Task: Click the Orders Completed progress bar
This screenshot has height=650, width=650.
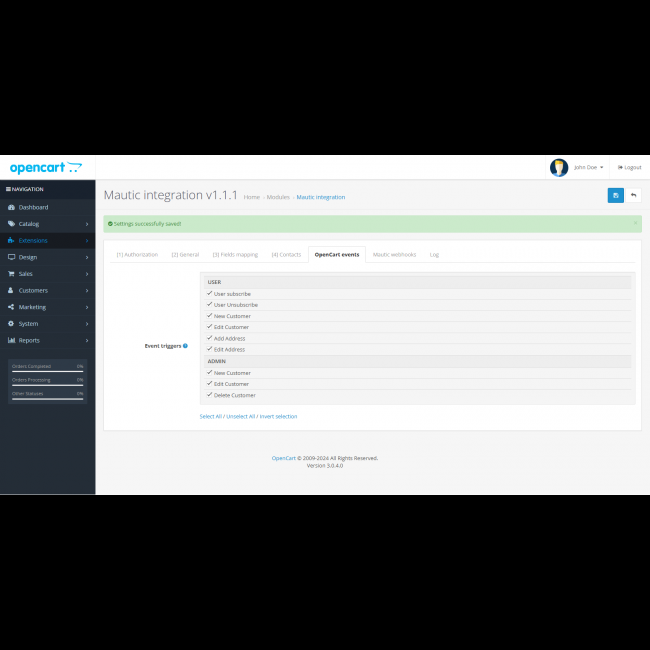Action: (47, 369)
